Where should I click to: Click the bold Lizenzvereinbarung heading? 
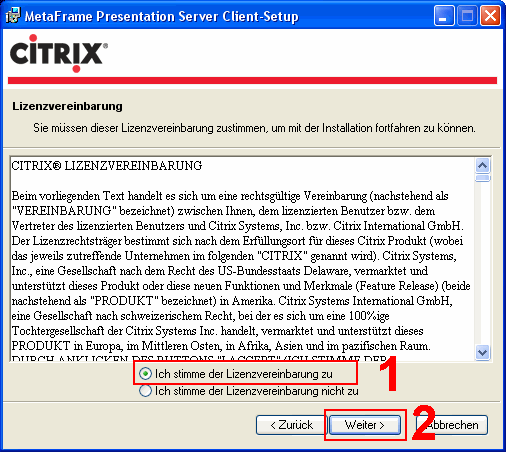67,106
